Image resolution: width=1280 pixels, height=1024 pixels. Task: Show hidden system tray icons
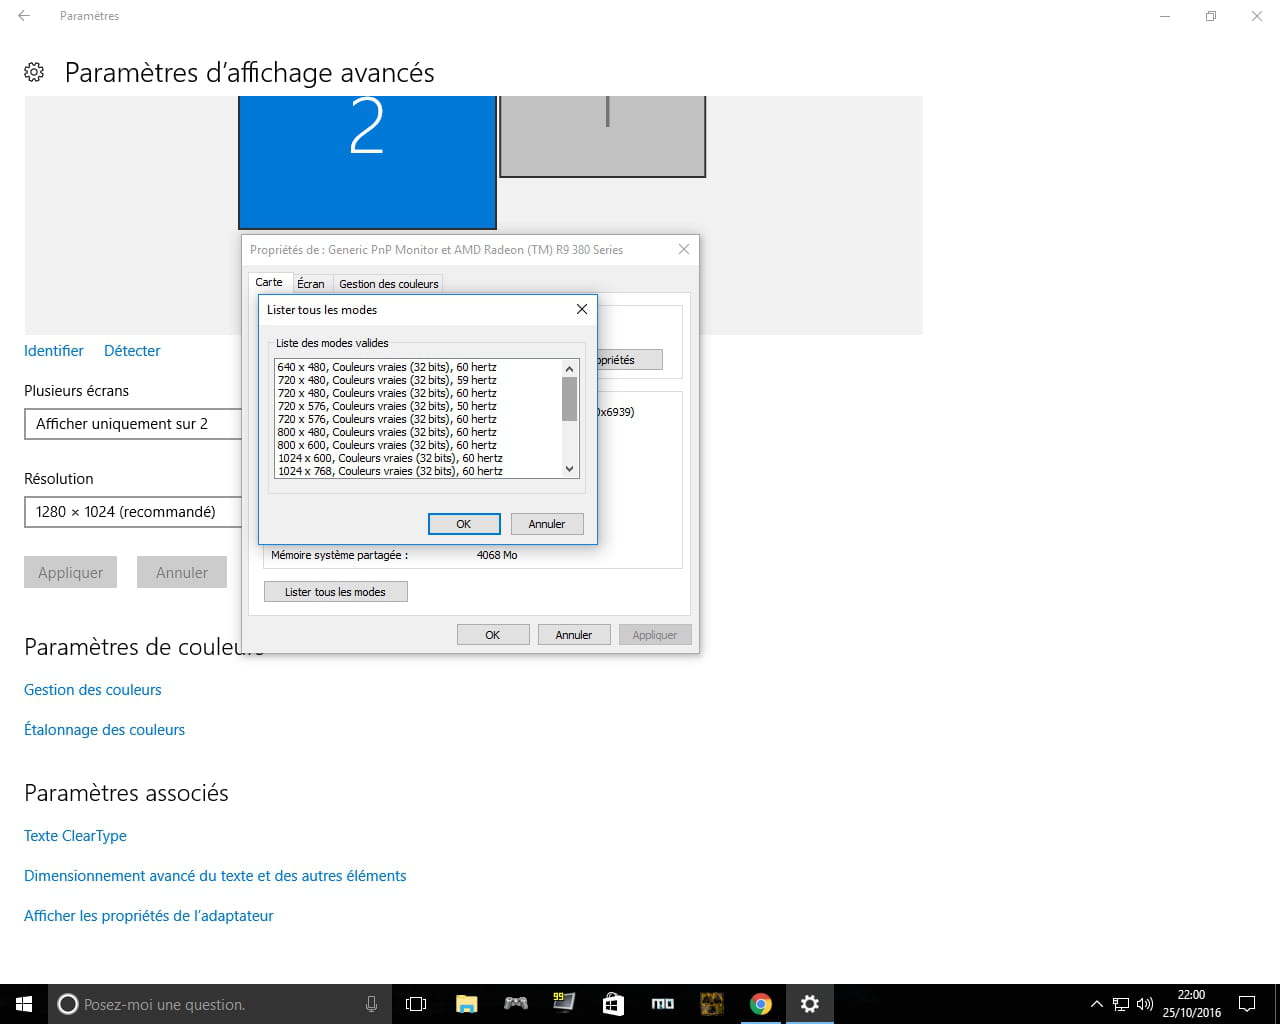[x=1096, y=1004]
